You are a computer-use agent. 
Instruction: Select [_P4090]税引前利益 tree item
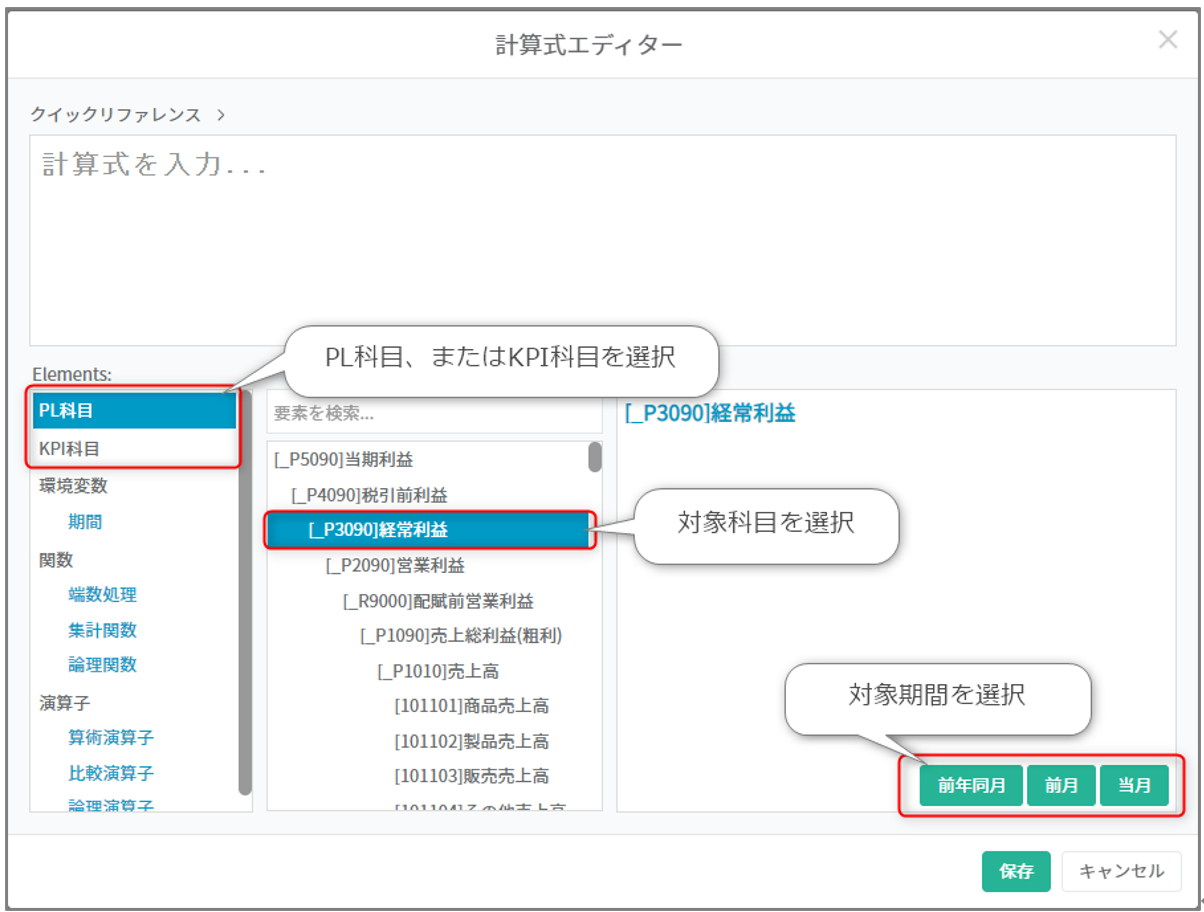(x=369, y=495)
